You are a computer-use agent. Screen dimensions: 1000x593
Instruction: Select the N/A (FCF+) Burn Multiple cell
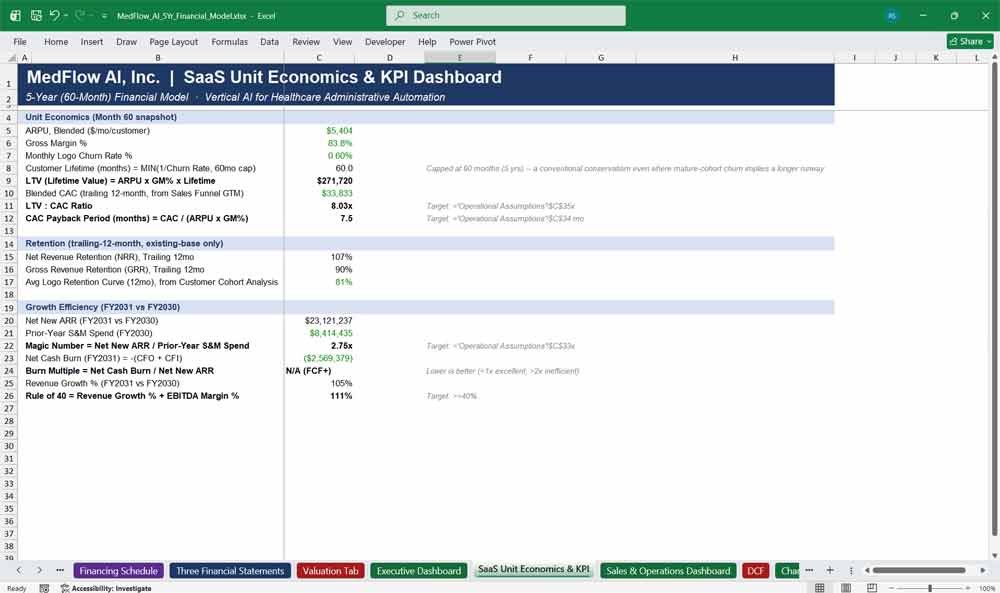[319, 370]
